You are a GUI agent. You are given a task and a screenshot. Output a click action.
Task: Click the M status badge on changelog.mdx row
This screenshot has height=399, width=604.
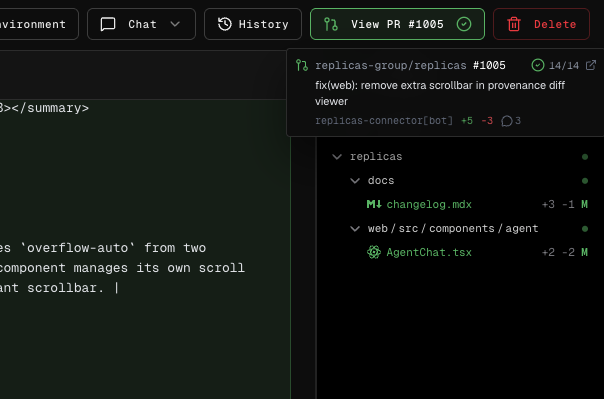(584, 205)
